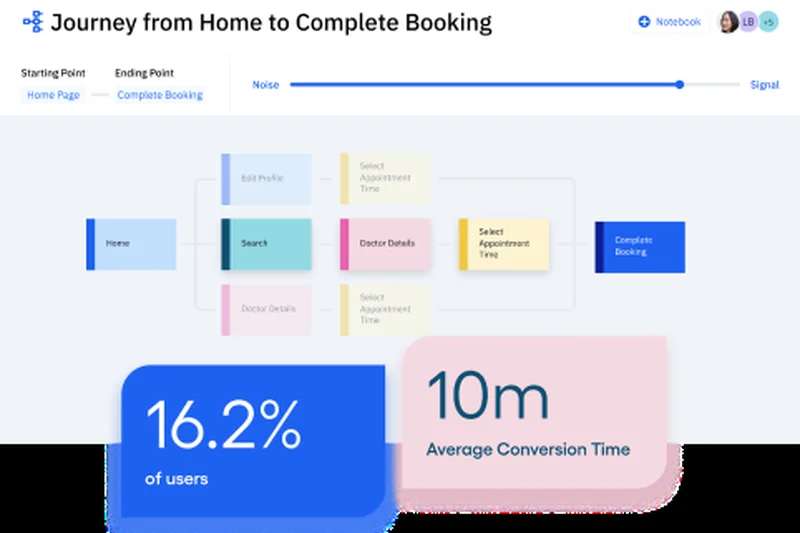Select the teal Search node

pyautogui.click(x=266, y=244)
